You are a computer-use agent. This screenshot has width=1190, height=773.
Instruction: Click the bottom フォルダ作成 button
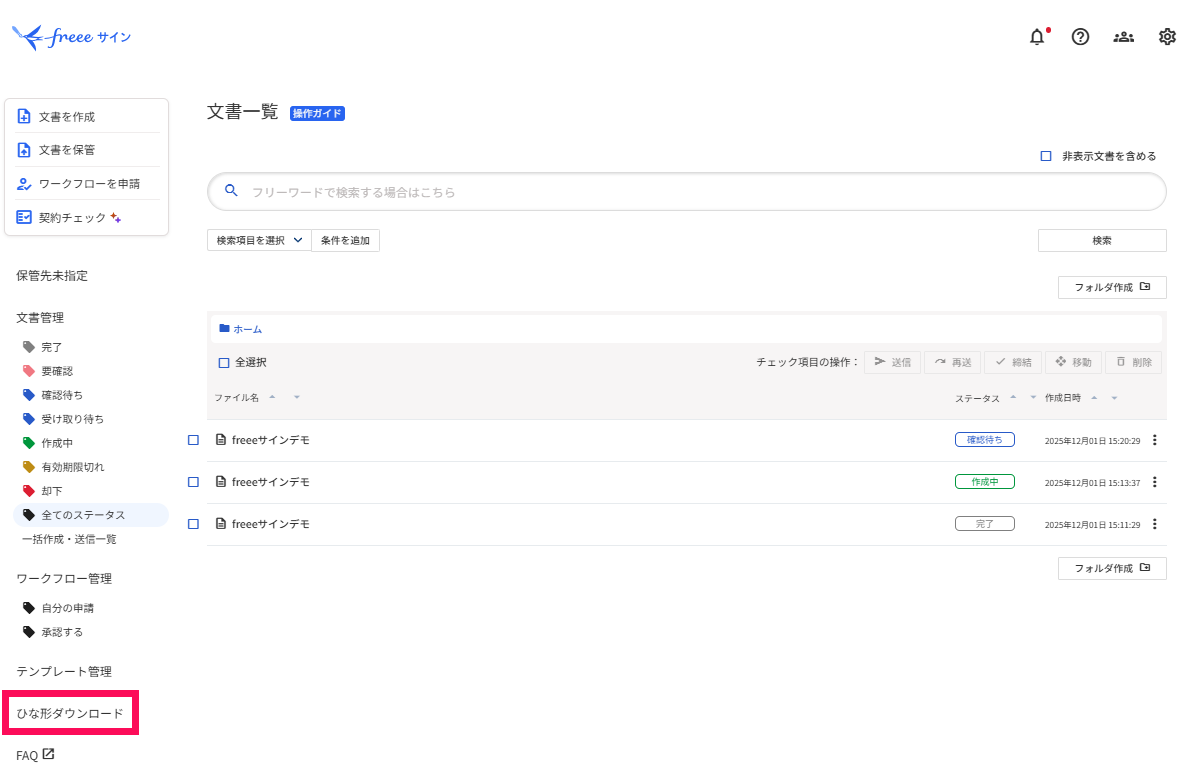point(1112,568)
